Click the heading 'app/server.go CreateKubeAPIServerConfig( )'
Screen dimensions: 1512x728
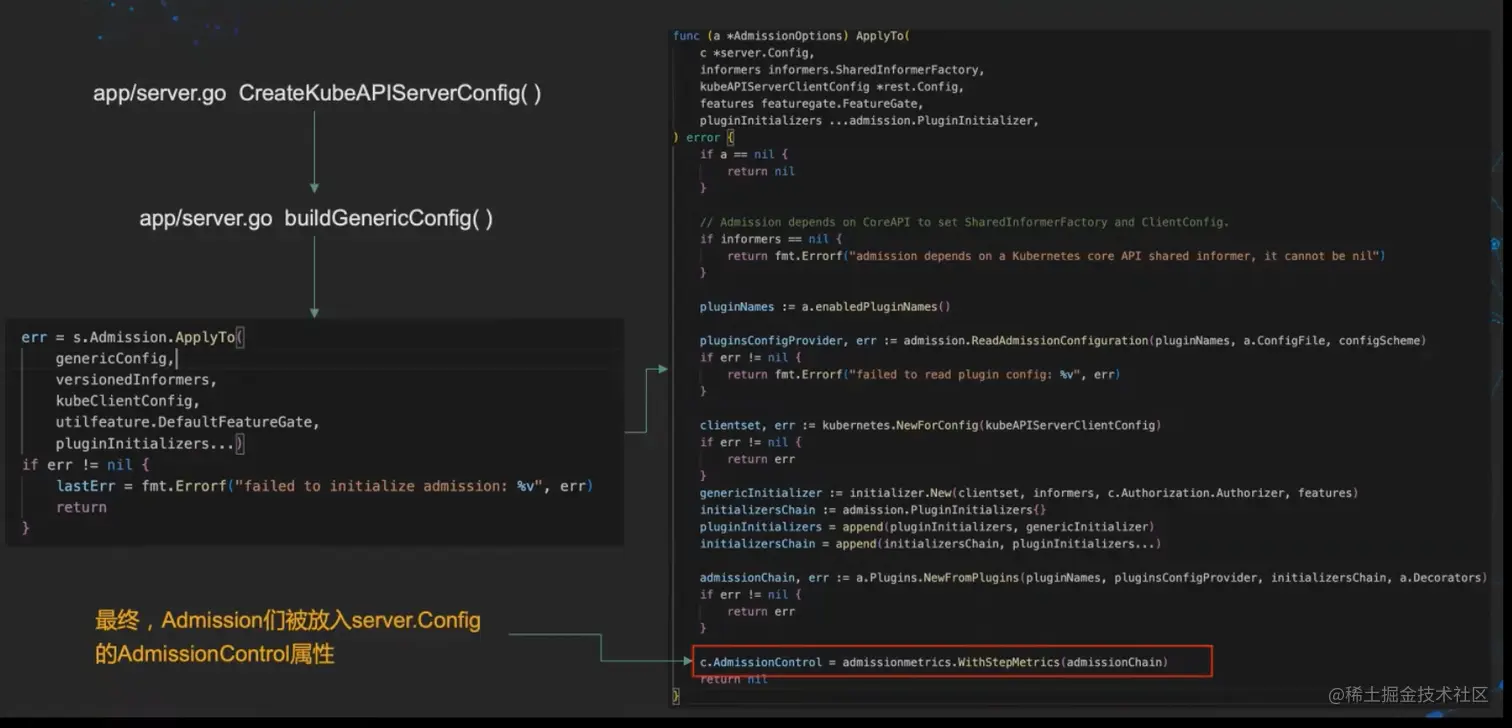coord(317,94)
